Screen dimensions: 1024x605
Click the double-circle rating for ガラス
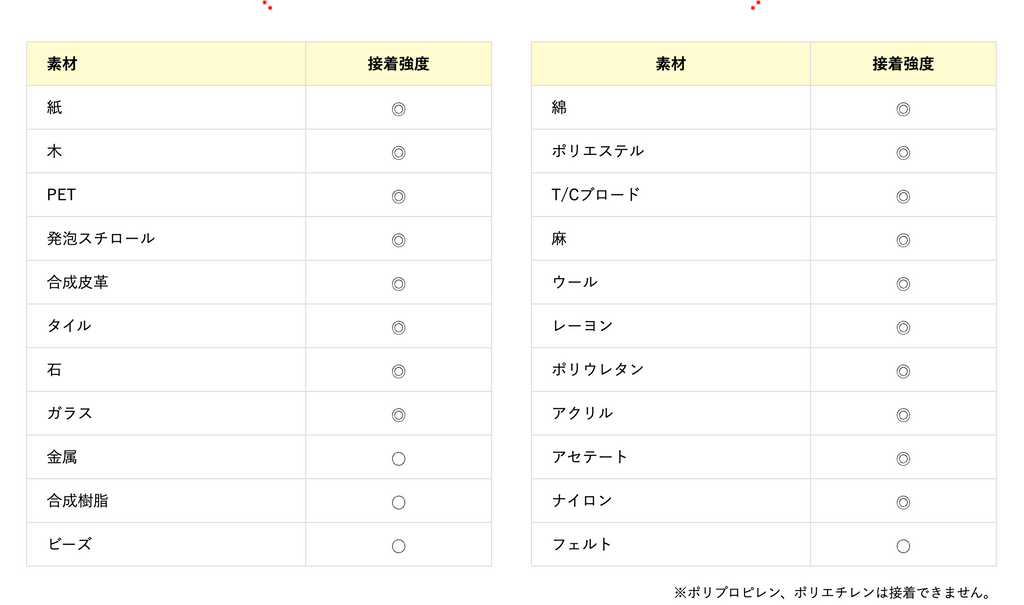click(398, 415)
